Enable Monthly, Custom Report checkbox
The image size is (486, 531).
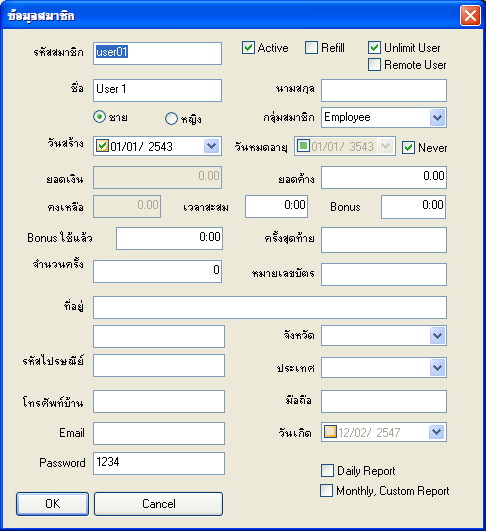point(326,490)
